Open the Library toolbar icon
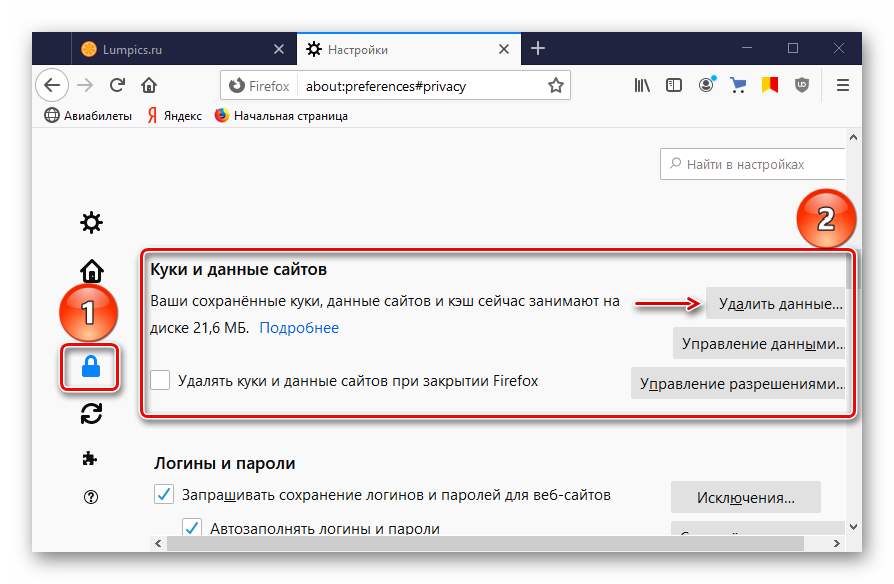Image resolution: width=894 pixels, height=584 pixels. [x=642, y=86]
